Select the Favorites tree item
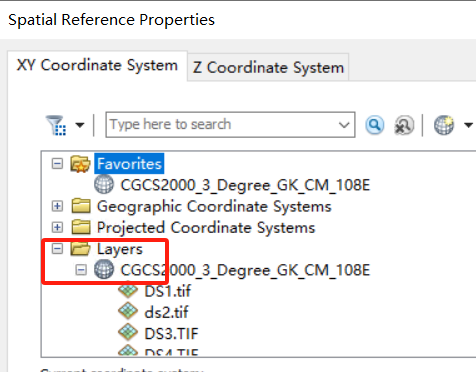476x372 pixels. coord(129,164)
